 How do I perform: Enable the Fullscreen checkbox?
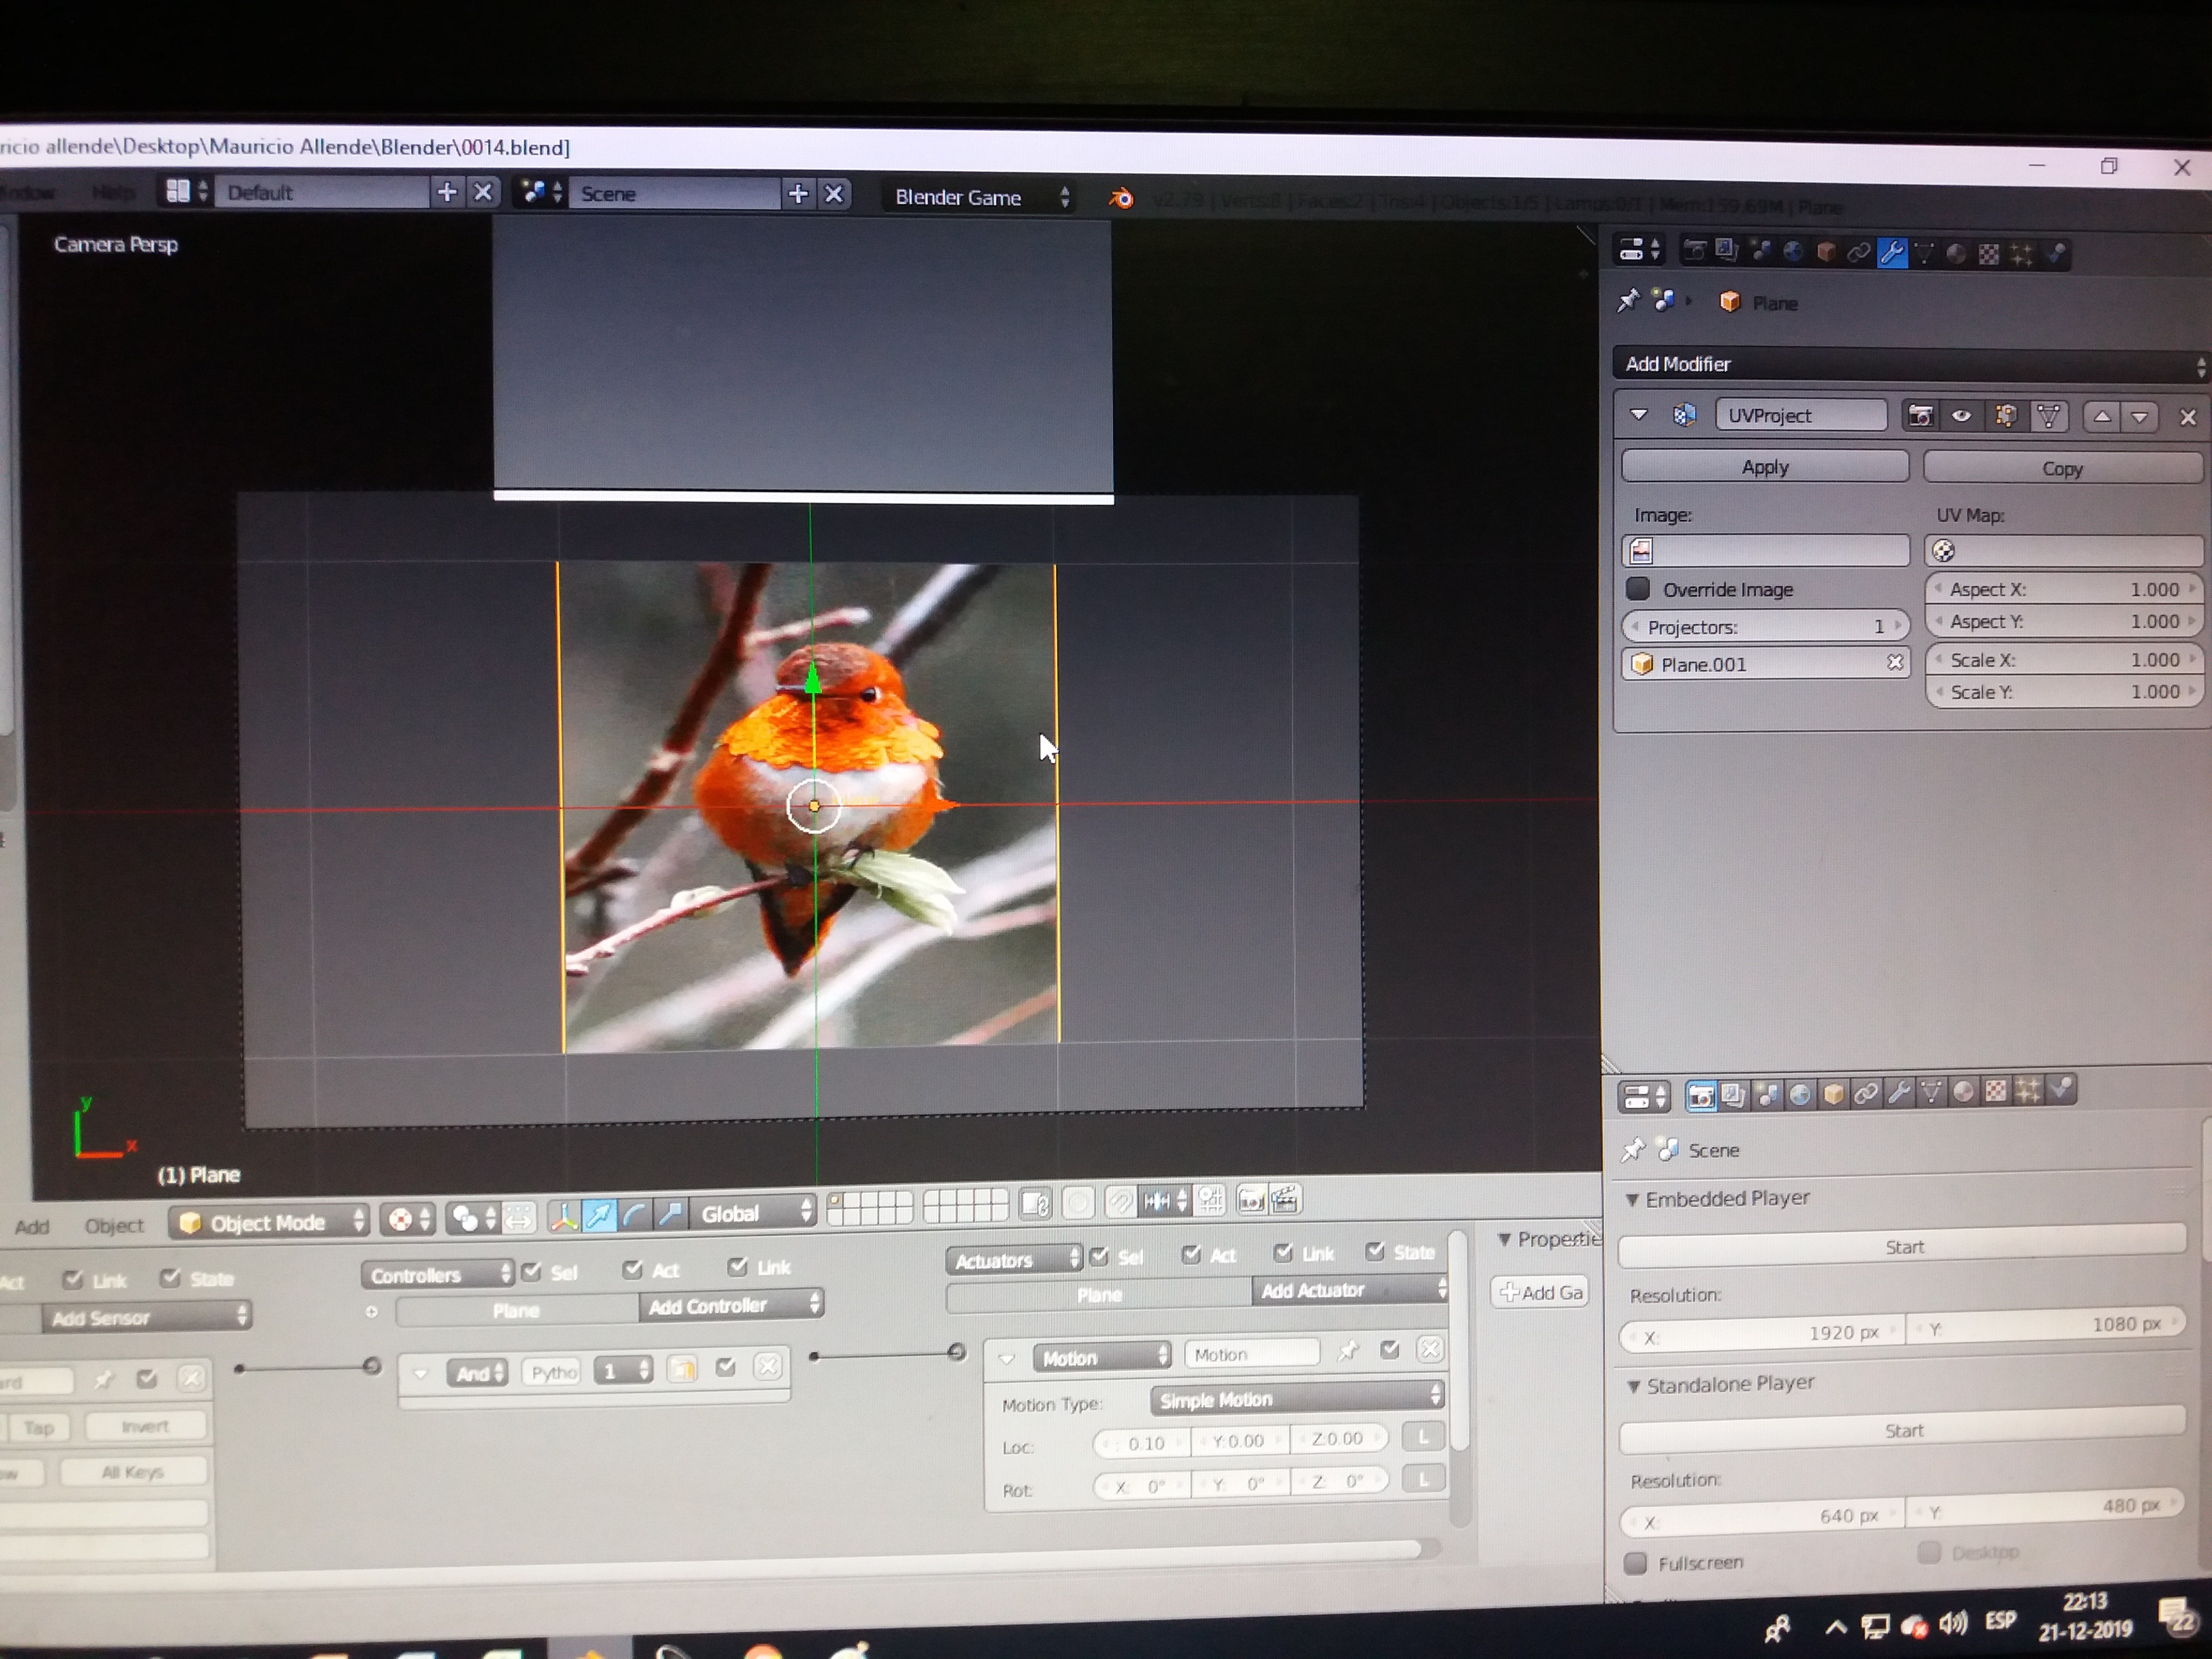[1636, 1562]
